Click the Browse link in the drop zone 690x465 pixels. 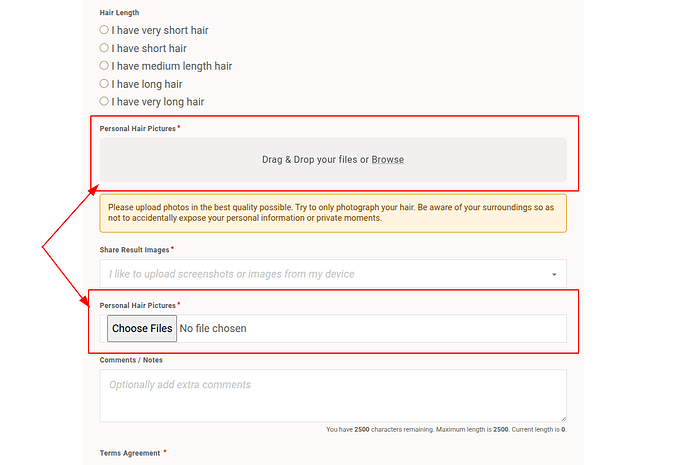pos(387,160)
